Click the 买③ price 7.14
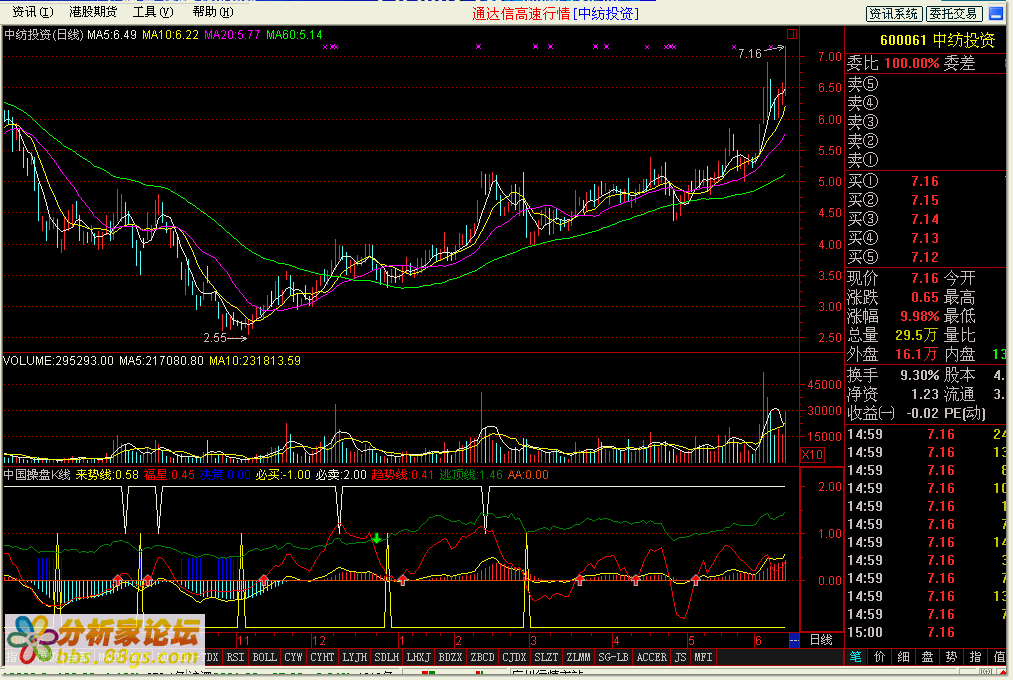This screenshot has width=1013, height=680. (924, 220)
